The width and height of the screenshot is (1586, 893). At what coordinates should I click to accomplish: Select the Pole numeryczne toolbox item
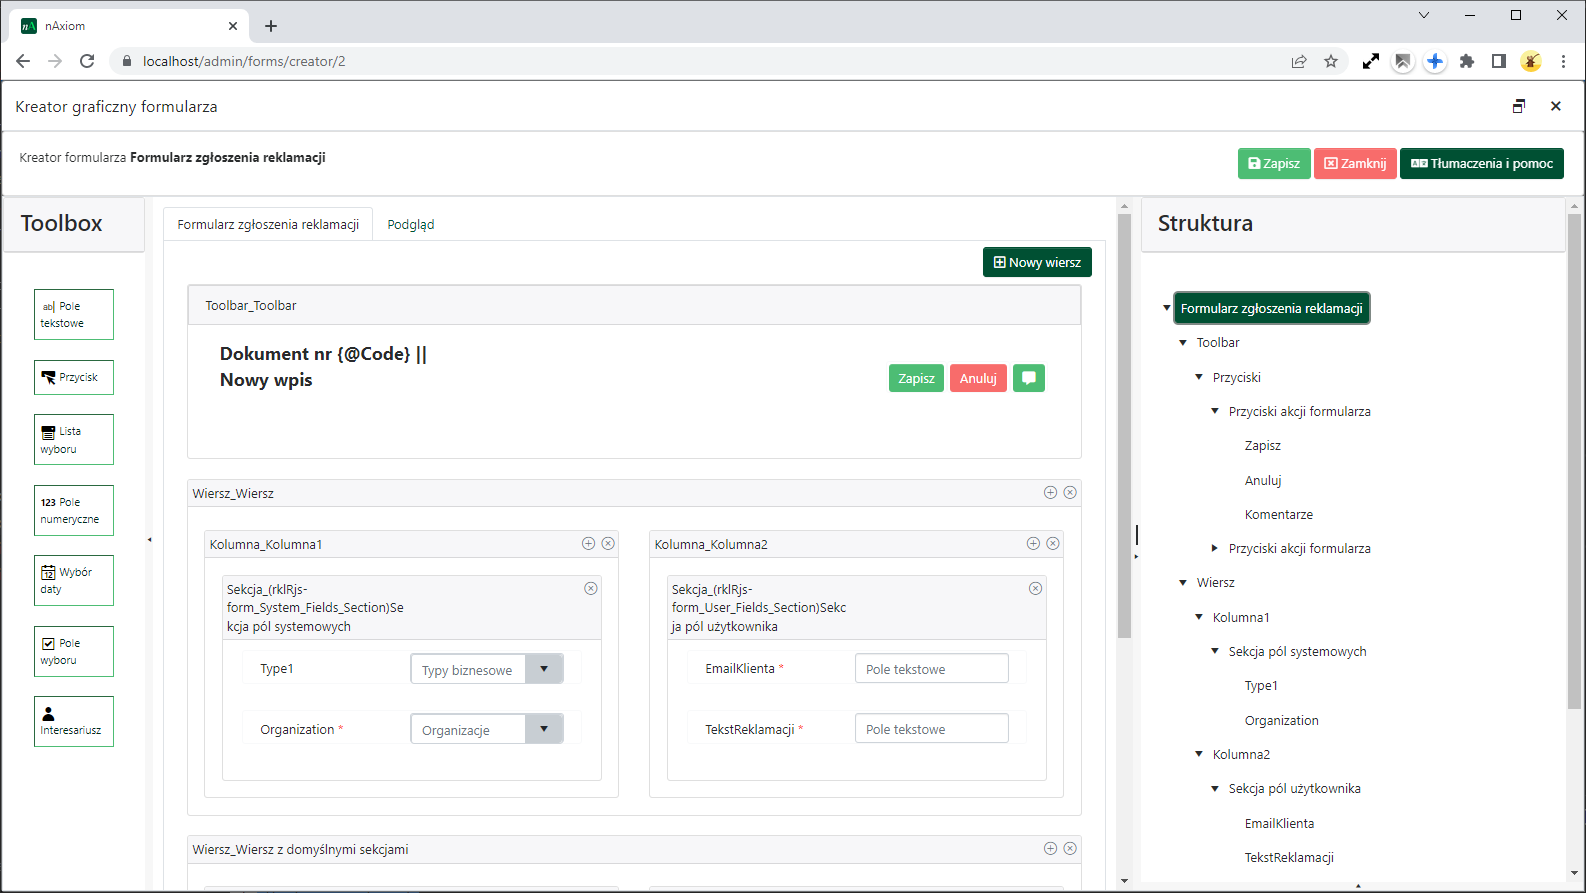(74, 510)
